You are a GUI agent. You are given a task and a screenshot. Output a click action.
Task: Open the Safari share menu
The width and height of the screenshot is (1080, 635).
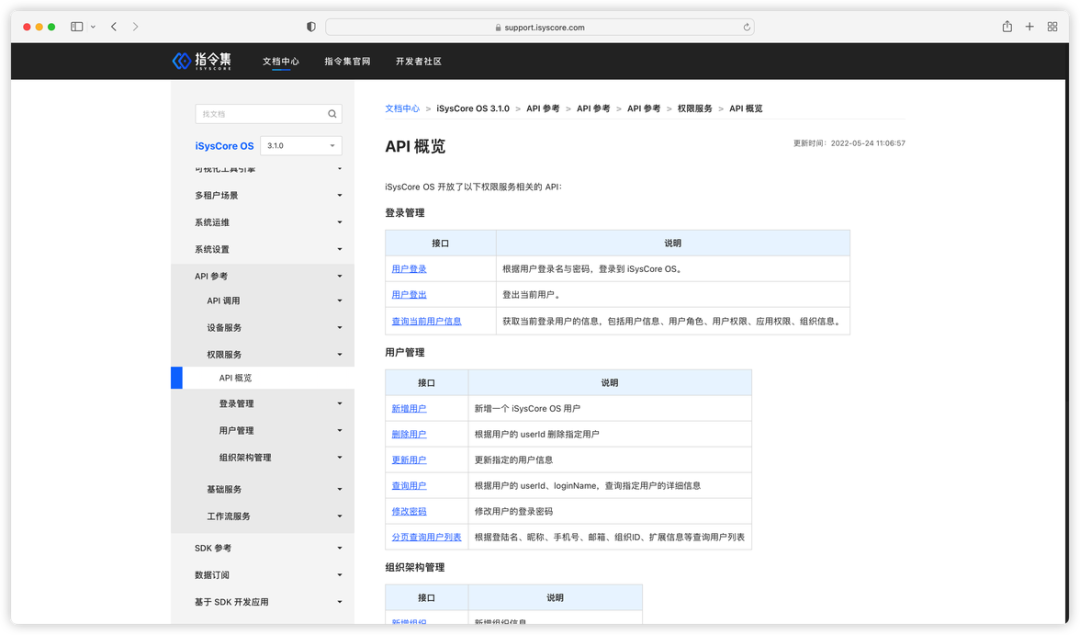coord(1007,26)
